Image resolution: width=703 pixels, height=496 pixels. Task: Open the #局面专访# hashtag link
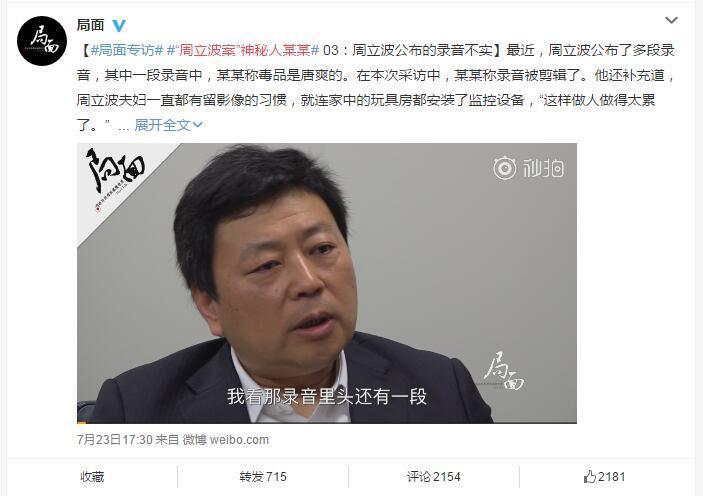(x=127, y=50)
